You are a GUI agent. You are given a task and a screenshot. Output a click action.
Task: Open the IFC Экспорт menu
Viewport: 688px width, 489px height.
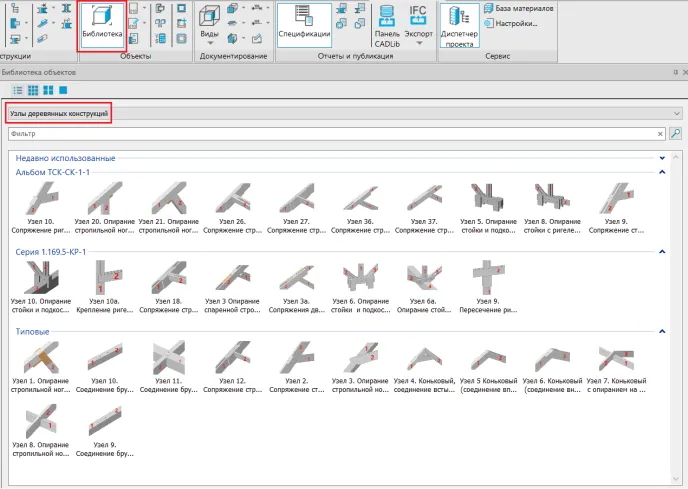419,27
